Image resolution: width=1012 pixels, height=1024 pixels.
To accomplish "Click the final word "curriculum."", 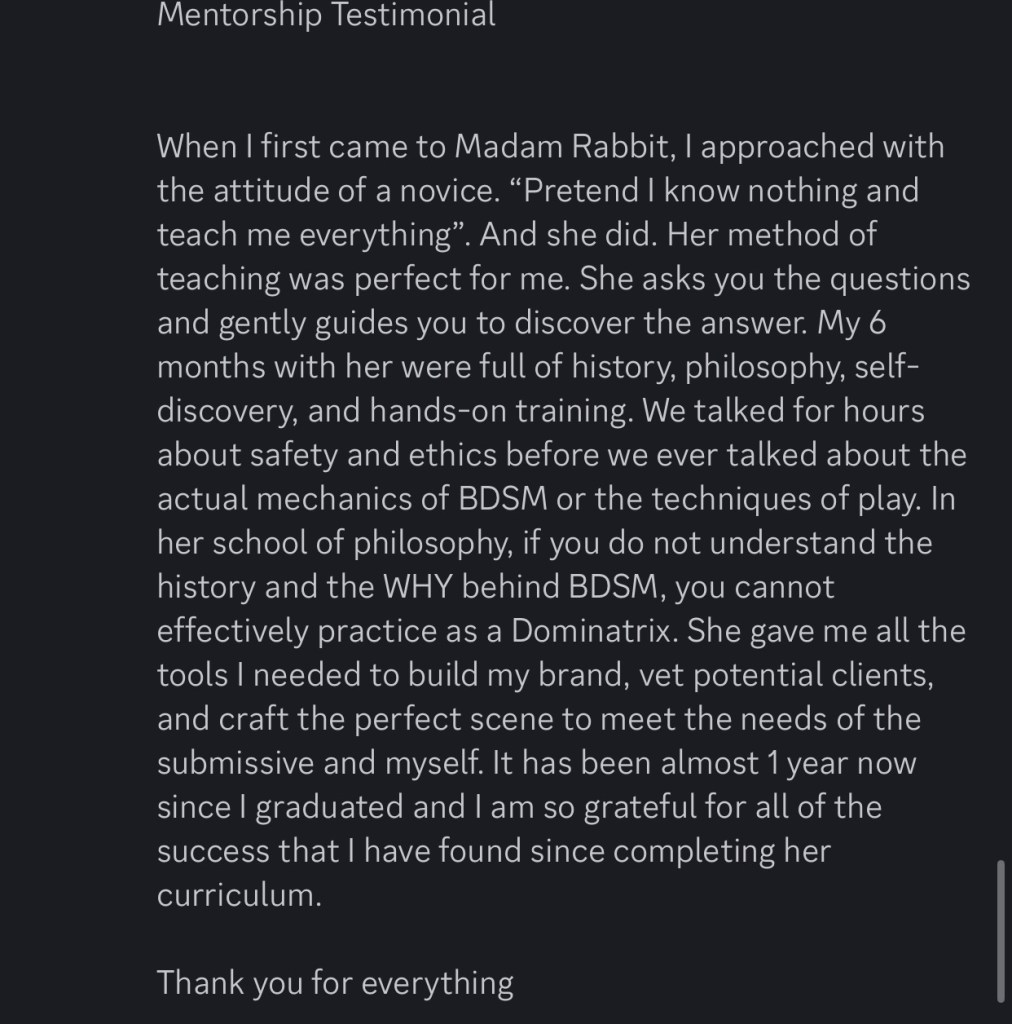I will pos(239,894).
